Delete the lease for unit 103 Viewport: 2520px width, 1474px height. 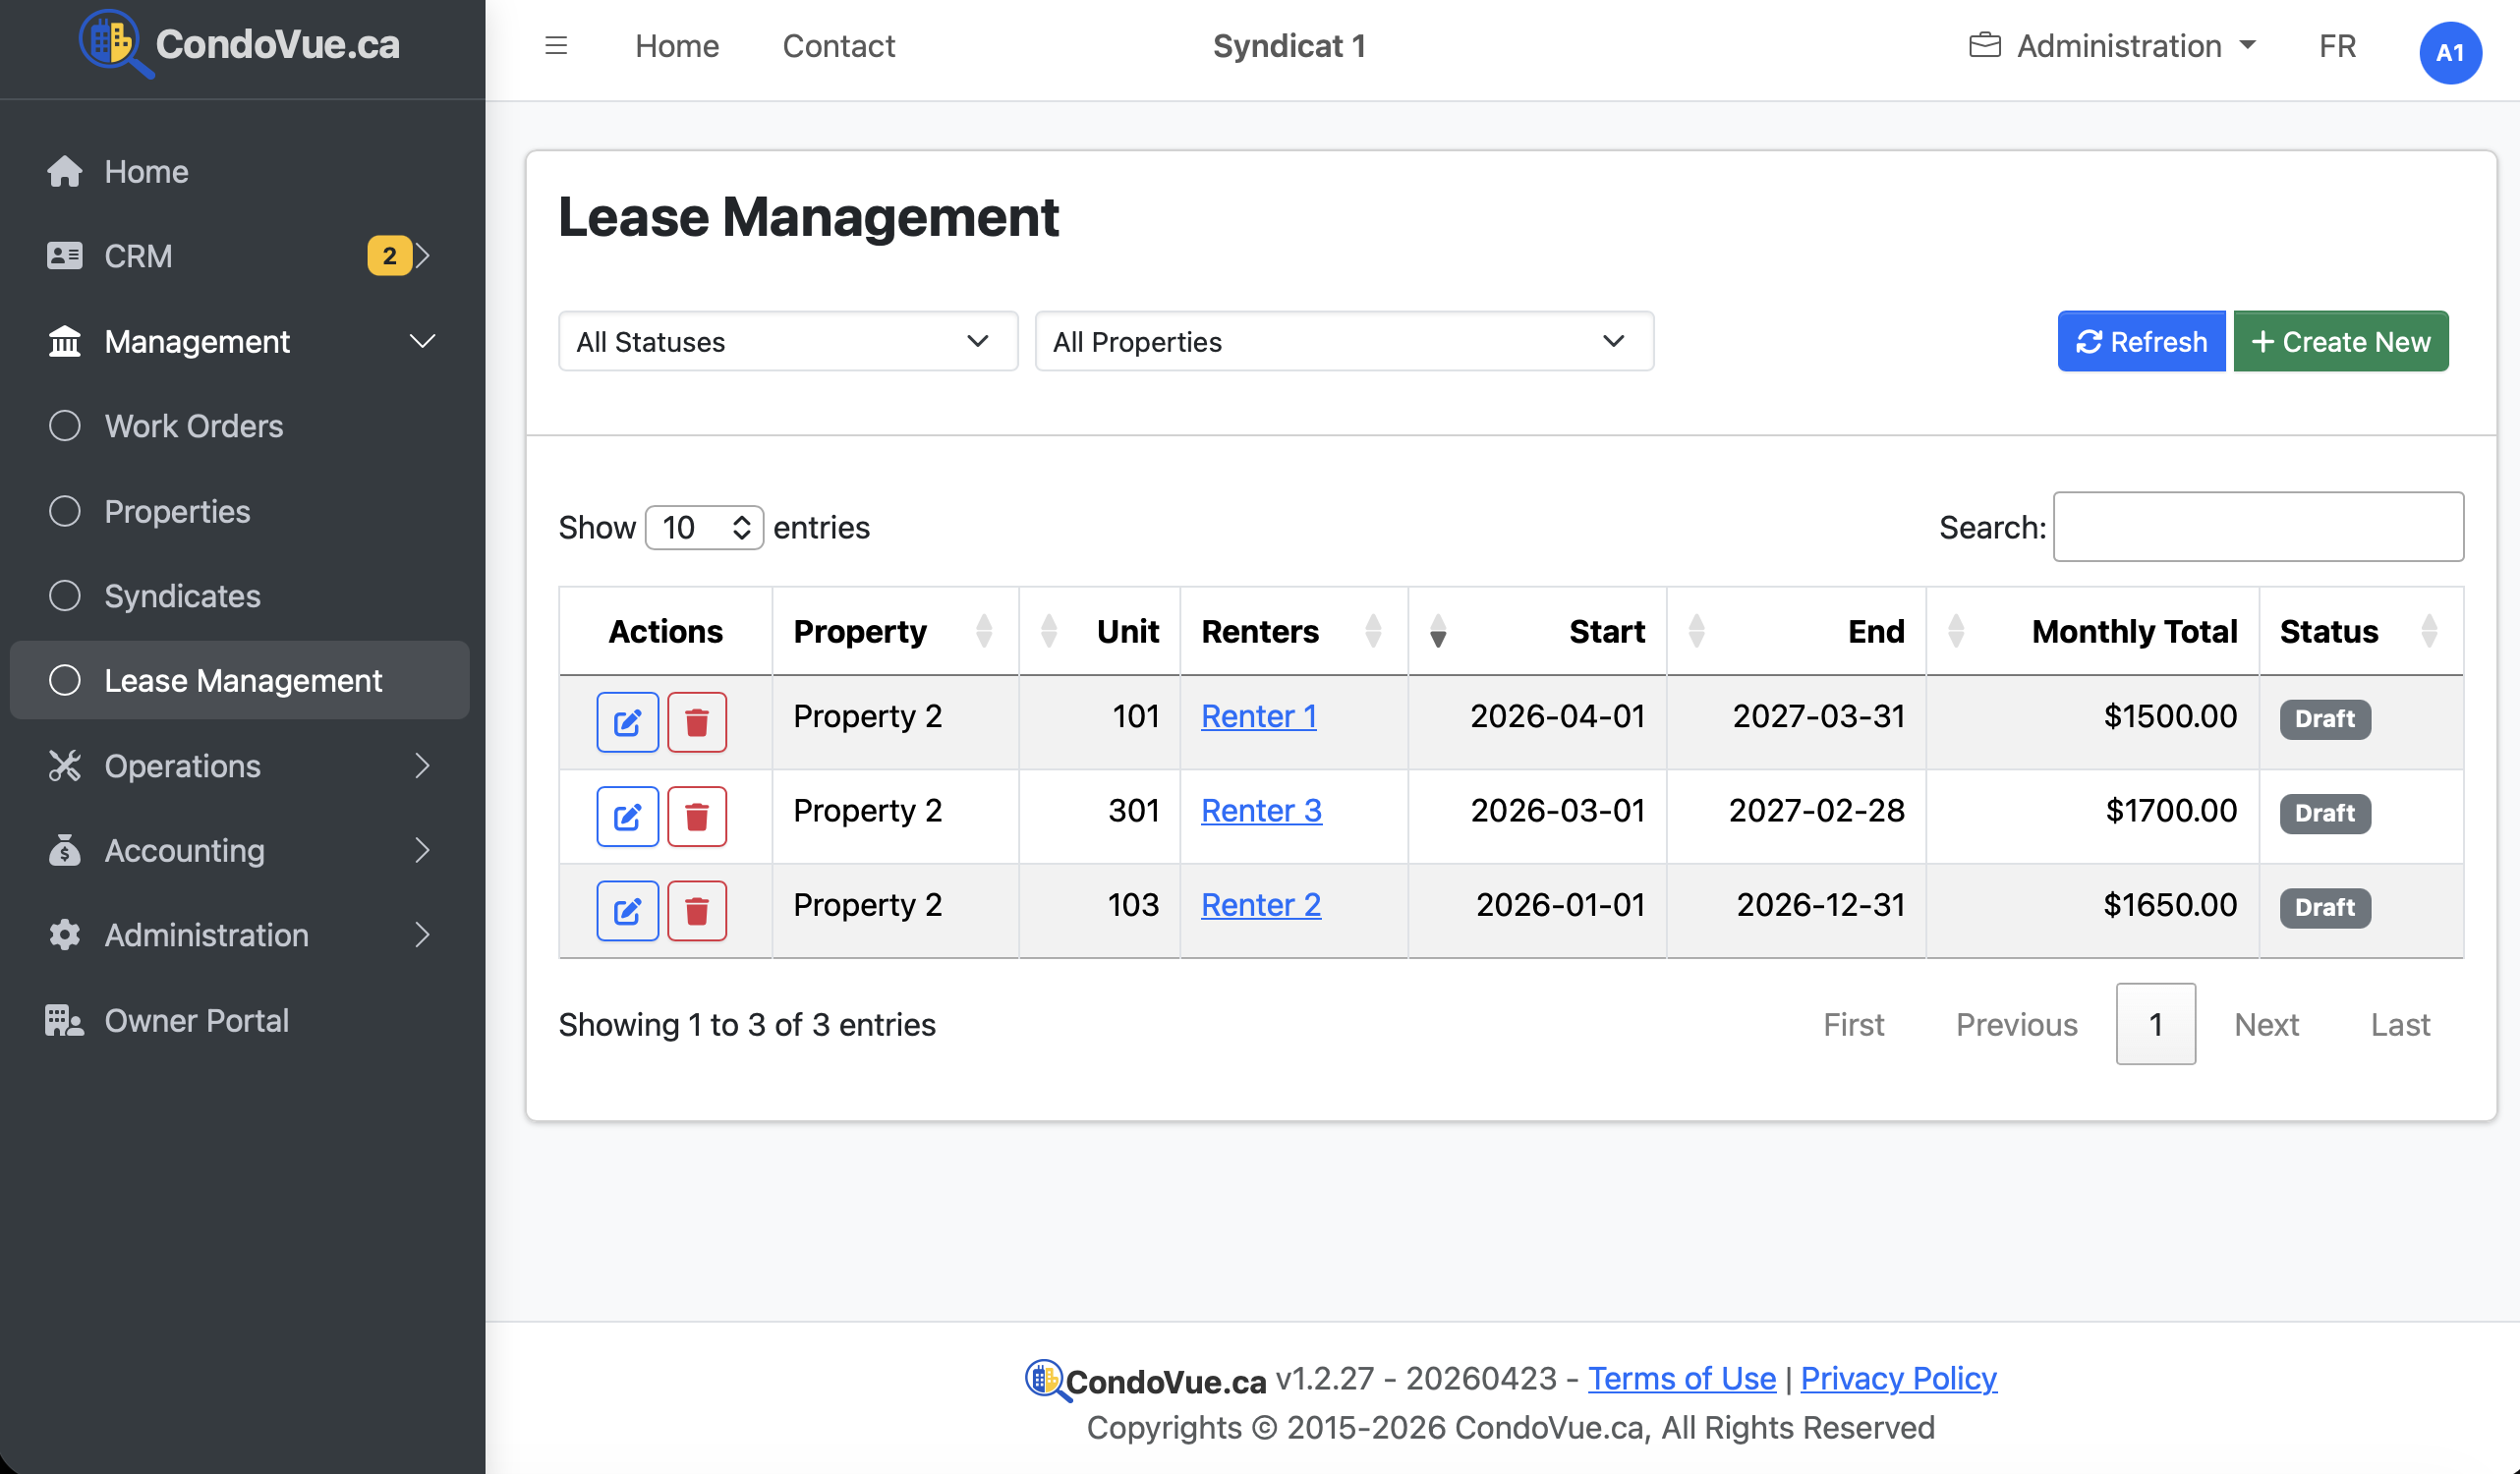pos(697,910)
